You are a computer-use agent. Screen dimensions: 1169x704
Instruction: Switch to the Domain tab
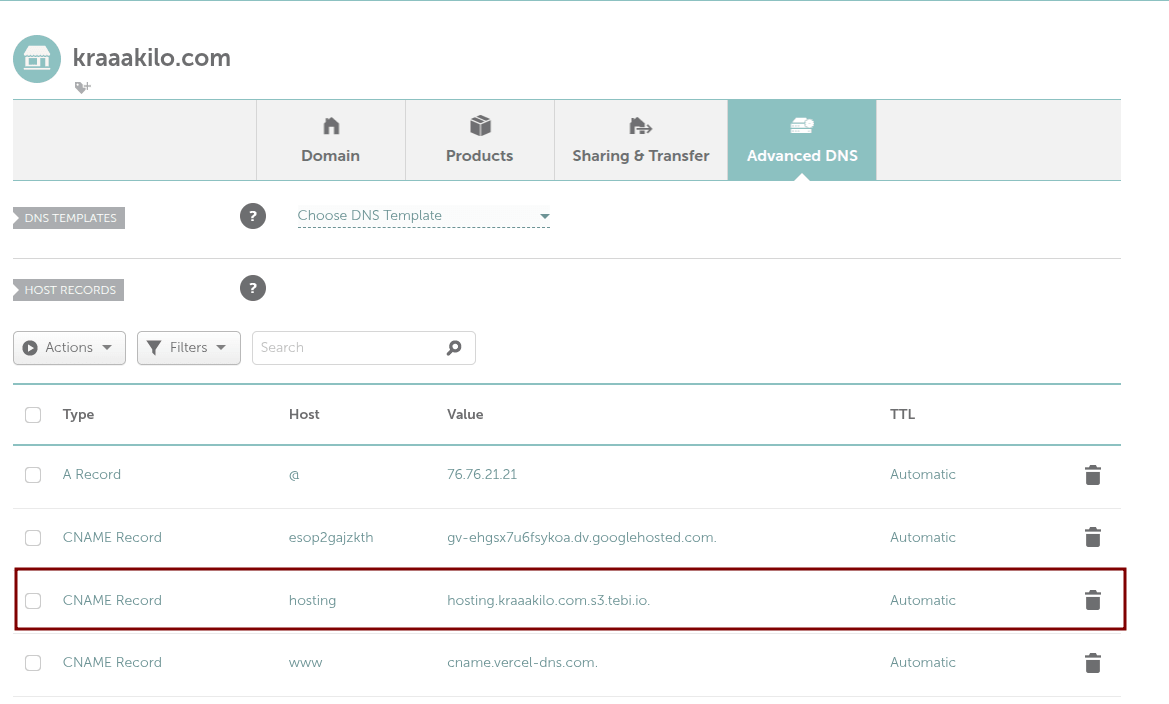[331, 140]
